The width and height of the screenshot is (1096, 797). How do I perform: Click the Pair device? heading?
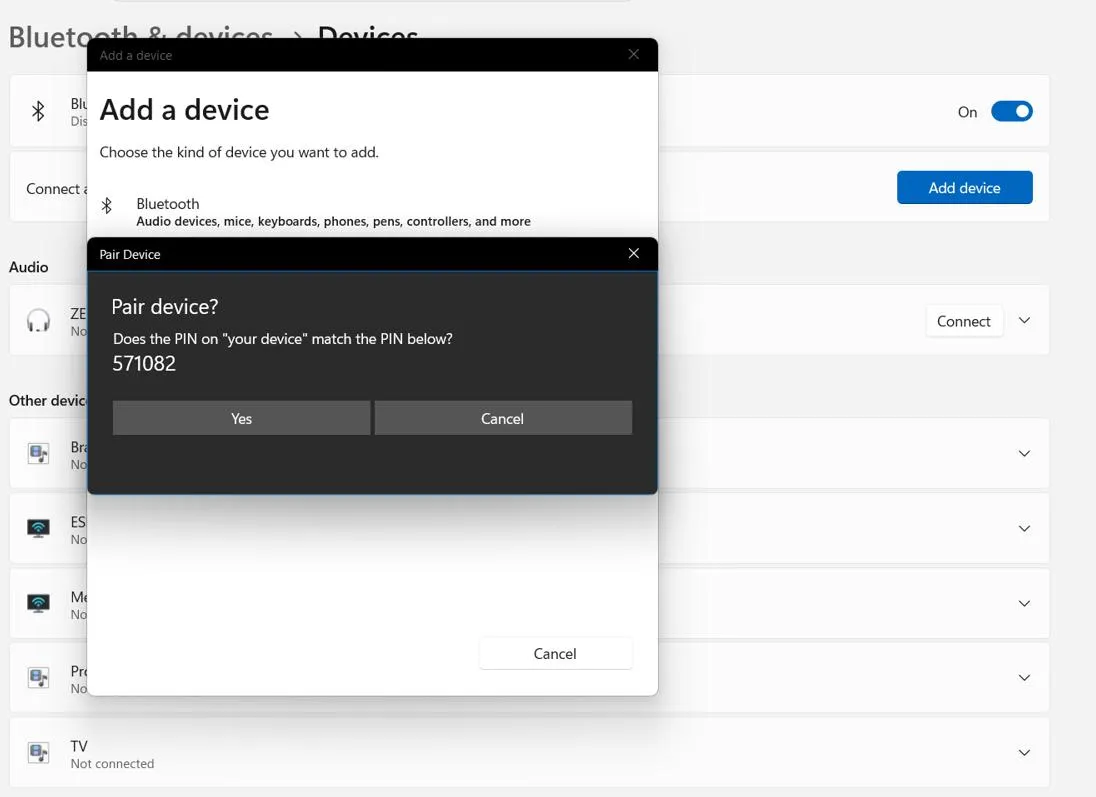click(x=165, y=306)
